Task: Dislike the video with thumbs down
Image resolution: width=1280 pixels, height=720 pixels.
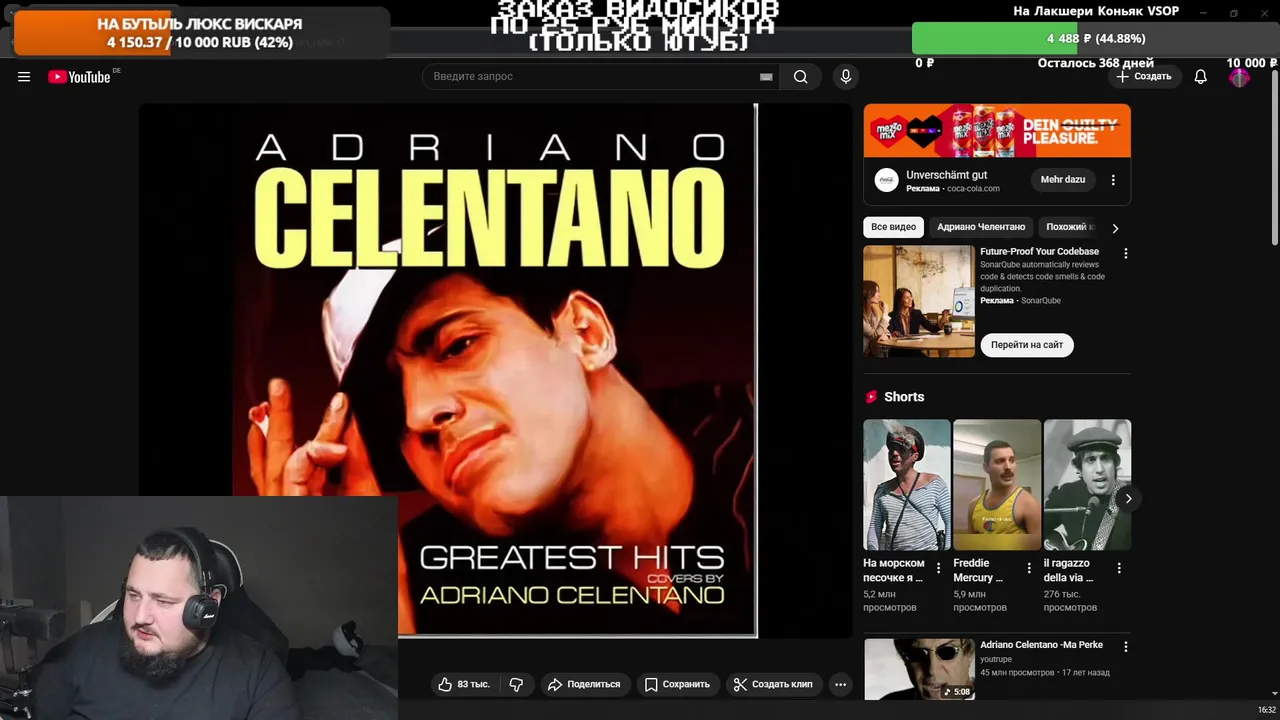Action: coord(516,684)
